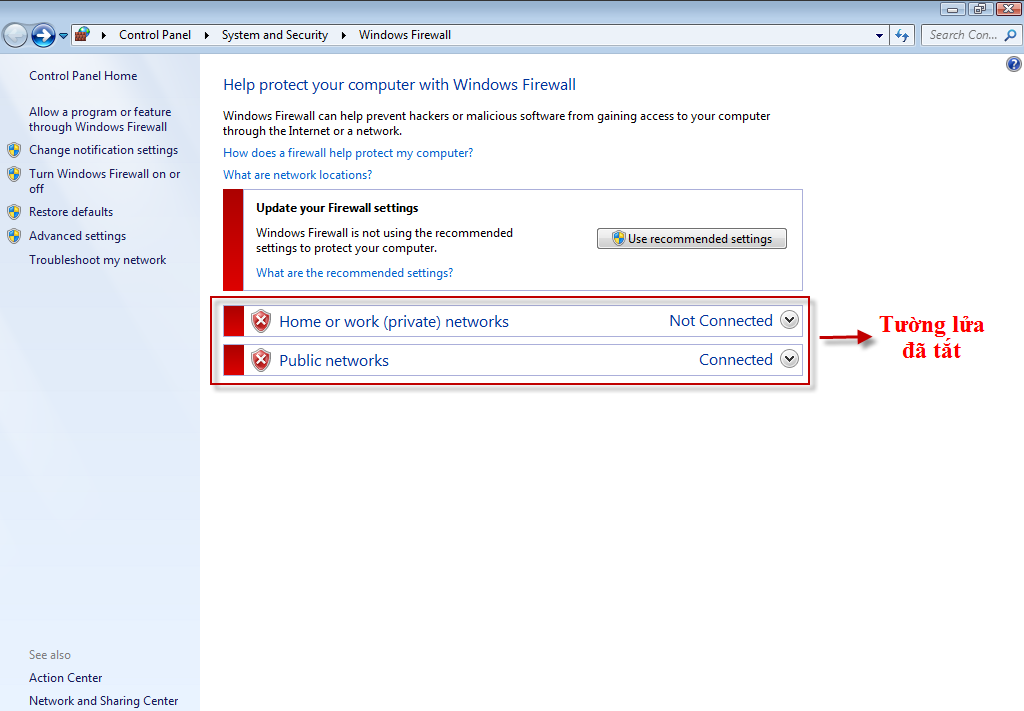Click the red shield icon for Public networks
This screenshot has width=1024, height=711.
click(x=261, y=360)
